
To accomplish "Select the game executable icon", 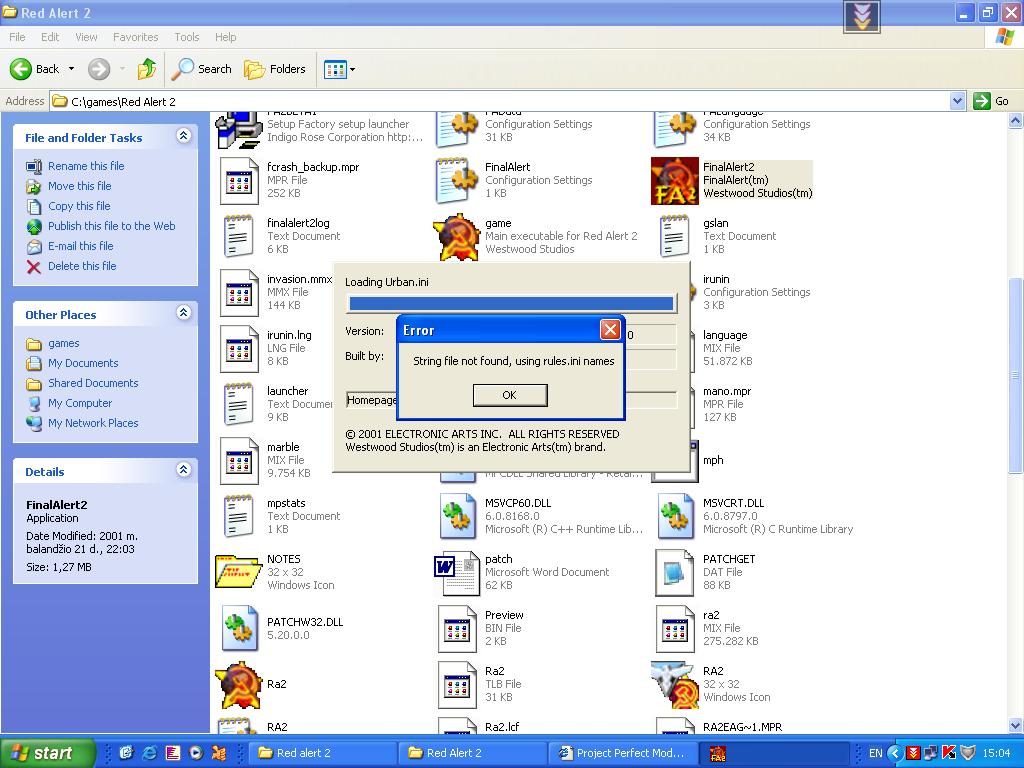I will point(456,236).
